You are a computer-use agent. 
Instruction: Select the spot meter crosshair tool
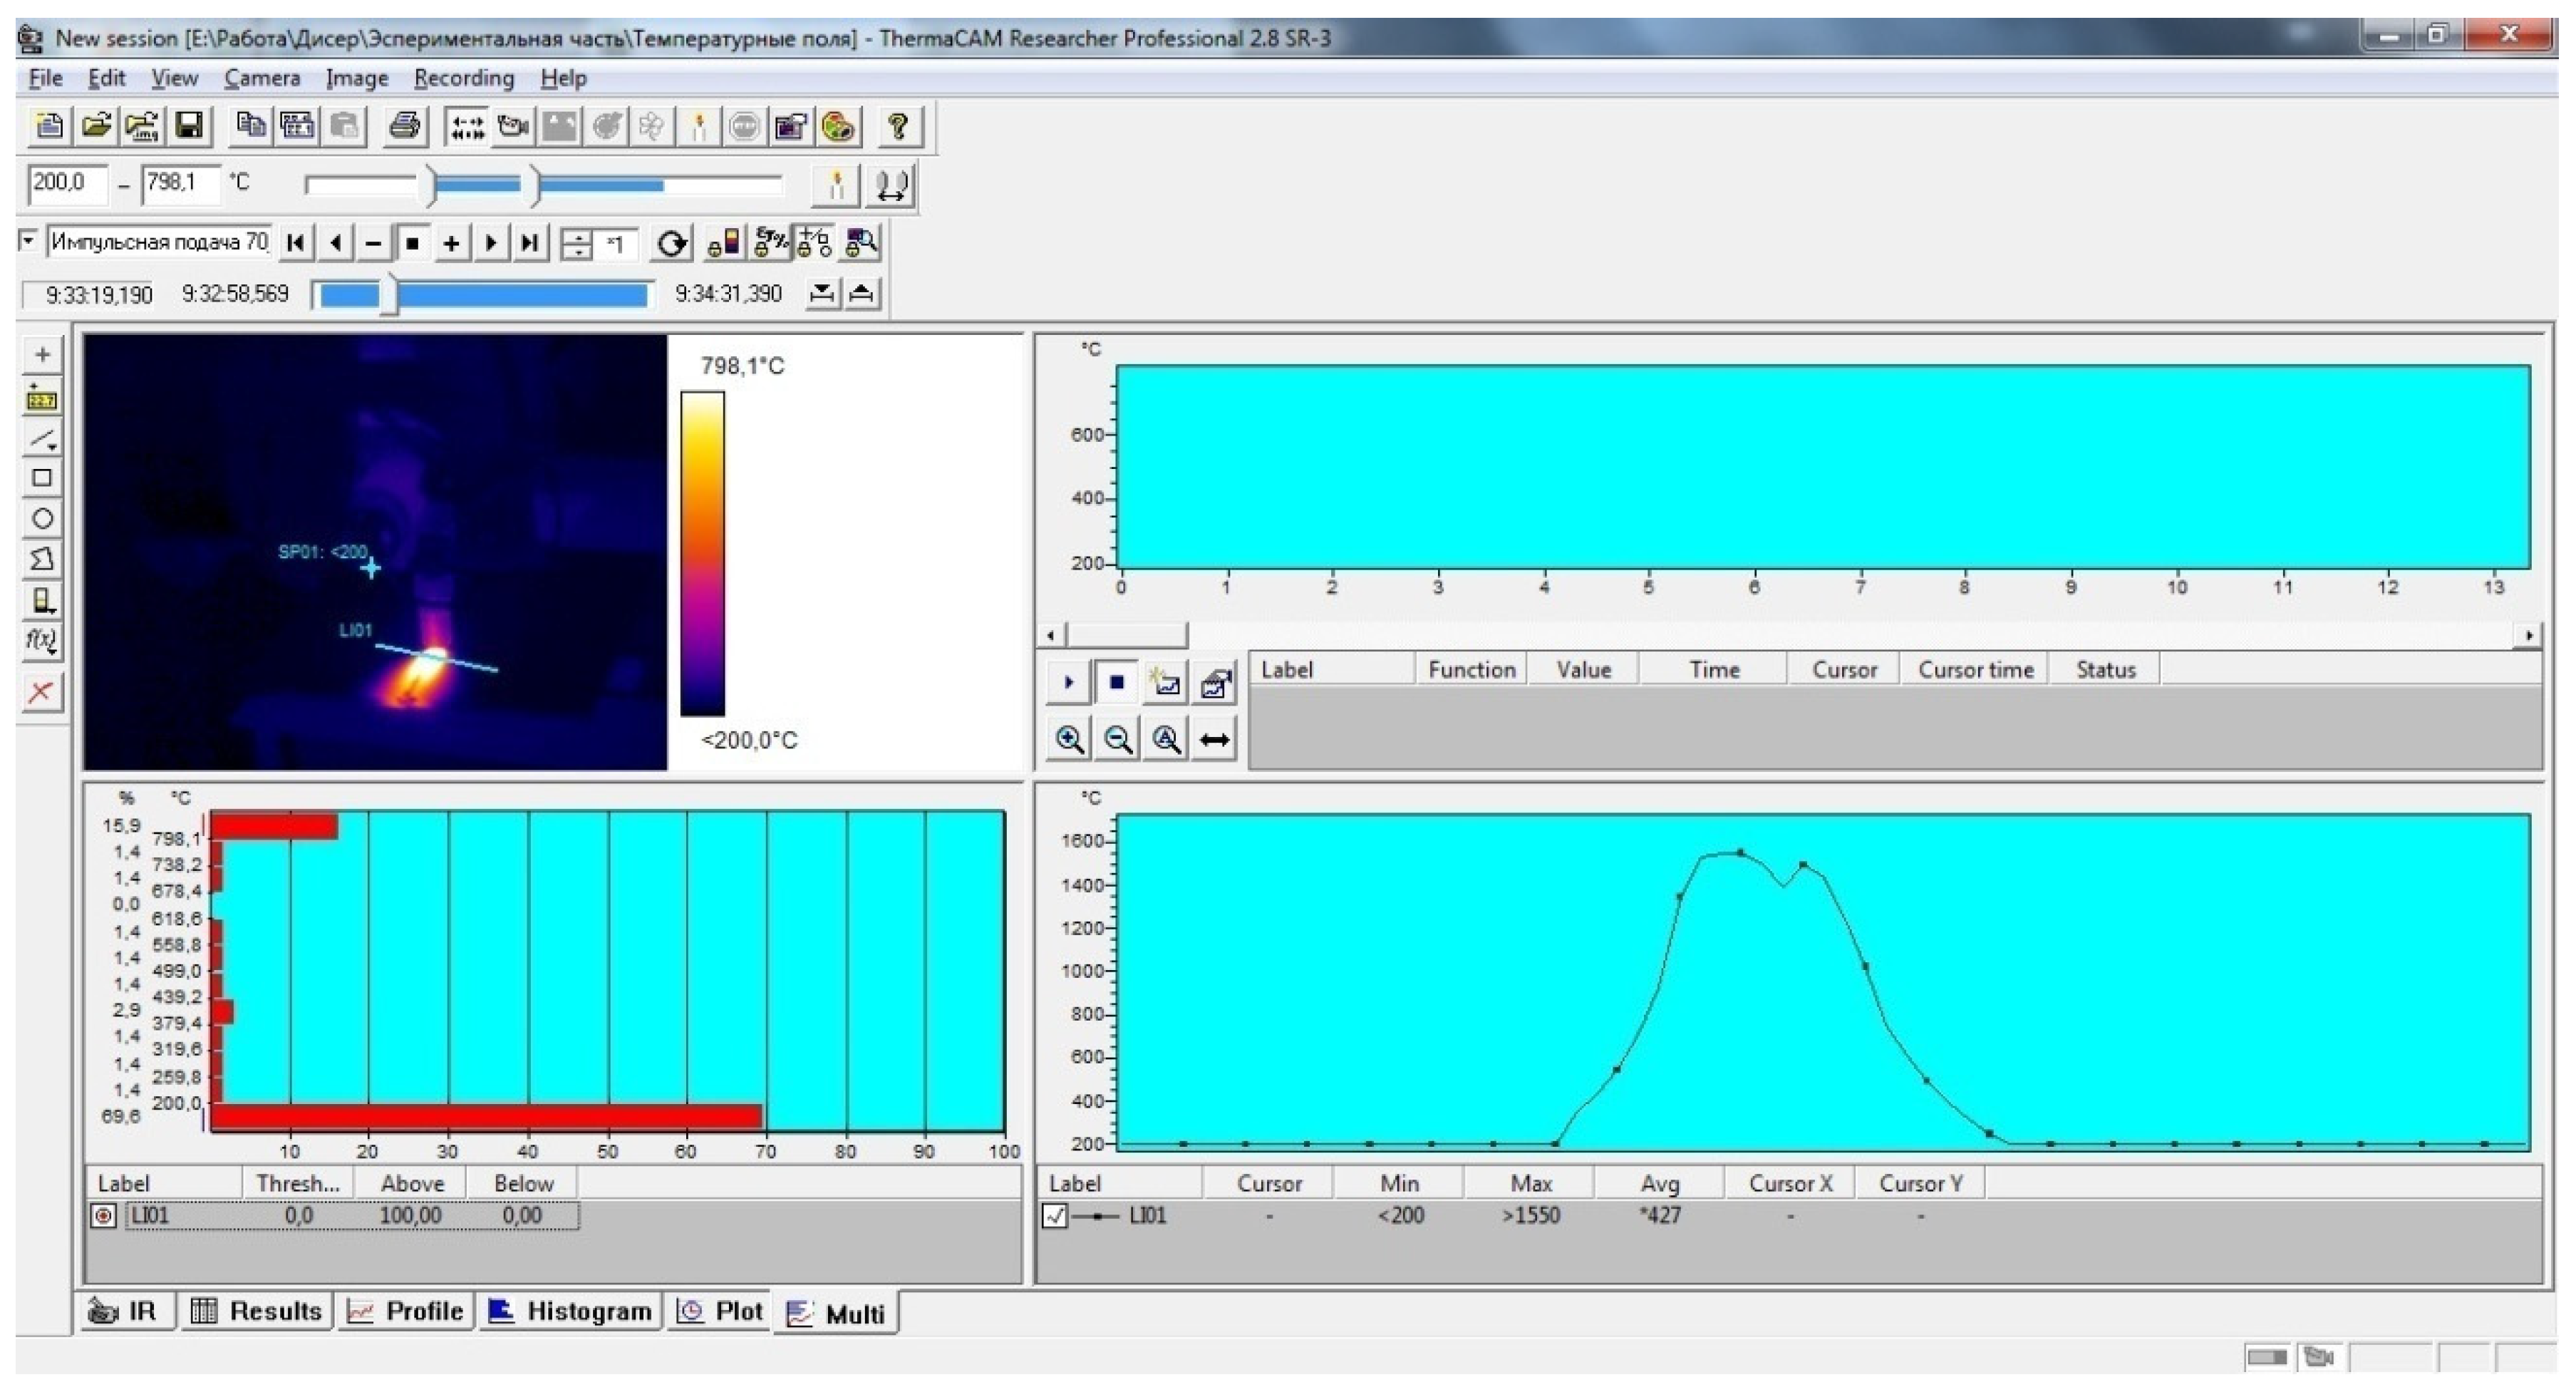(42, 355)
